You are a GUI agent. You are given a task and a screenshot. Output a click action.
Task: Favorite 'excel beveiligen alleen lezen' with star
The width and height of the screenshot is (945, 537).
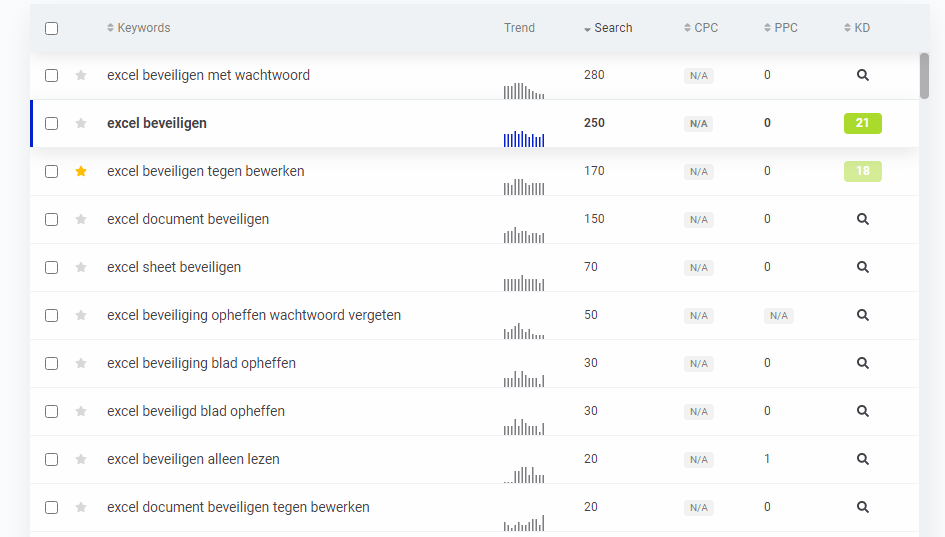pos(81,459)
